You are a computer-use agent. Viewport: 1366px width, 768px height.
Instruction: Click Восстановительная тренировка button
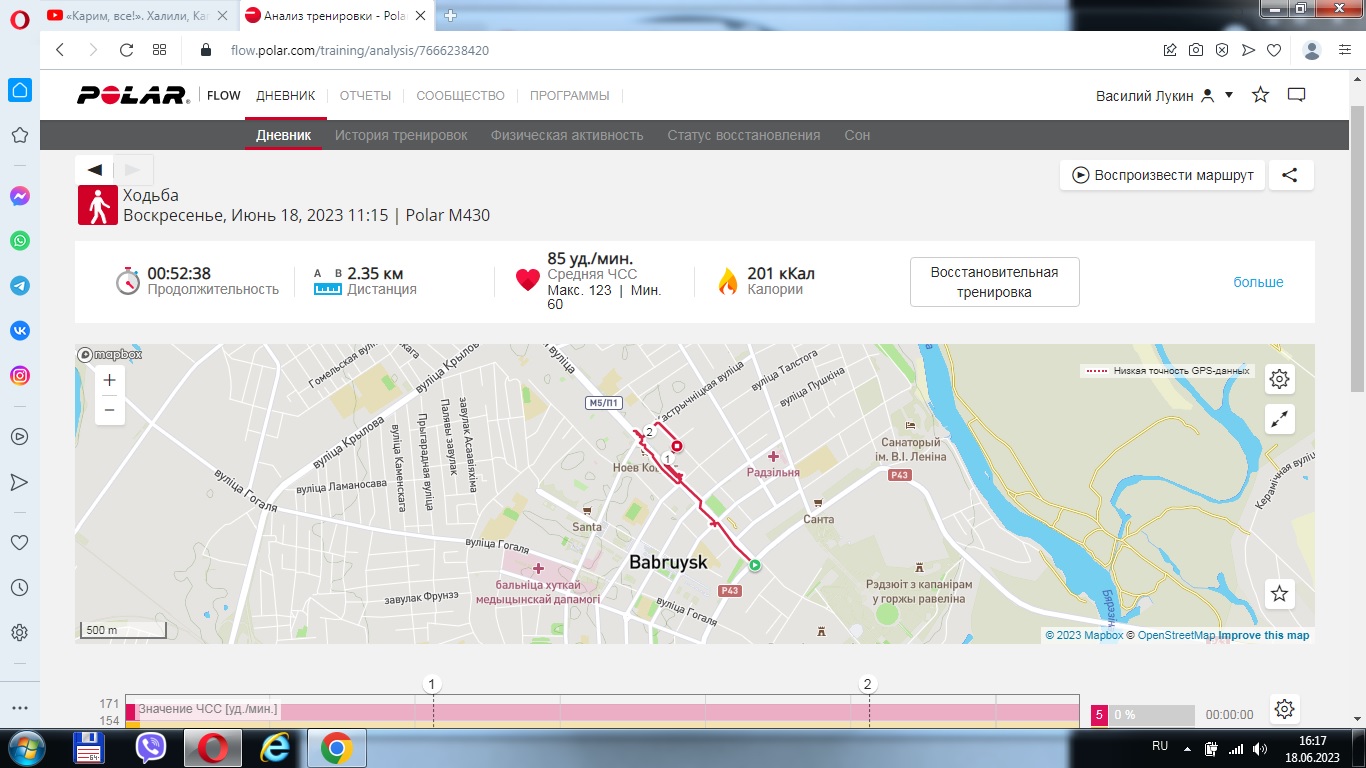point(994,282)
